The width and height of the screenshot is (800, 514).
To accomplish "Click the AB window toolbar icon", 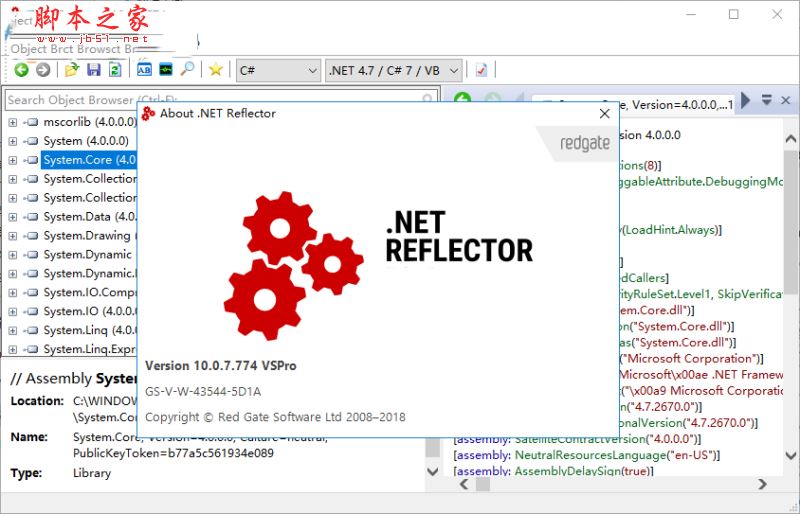I will tap(144, 69).
